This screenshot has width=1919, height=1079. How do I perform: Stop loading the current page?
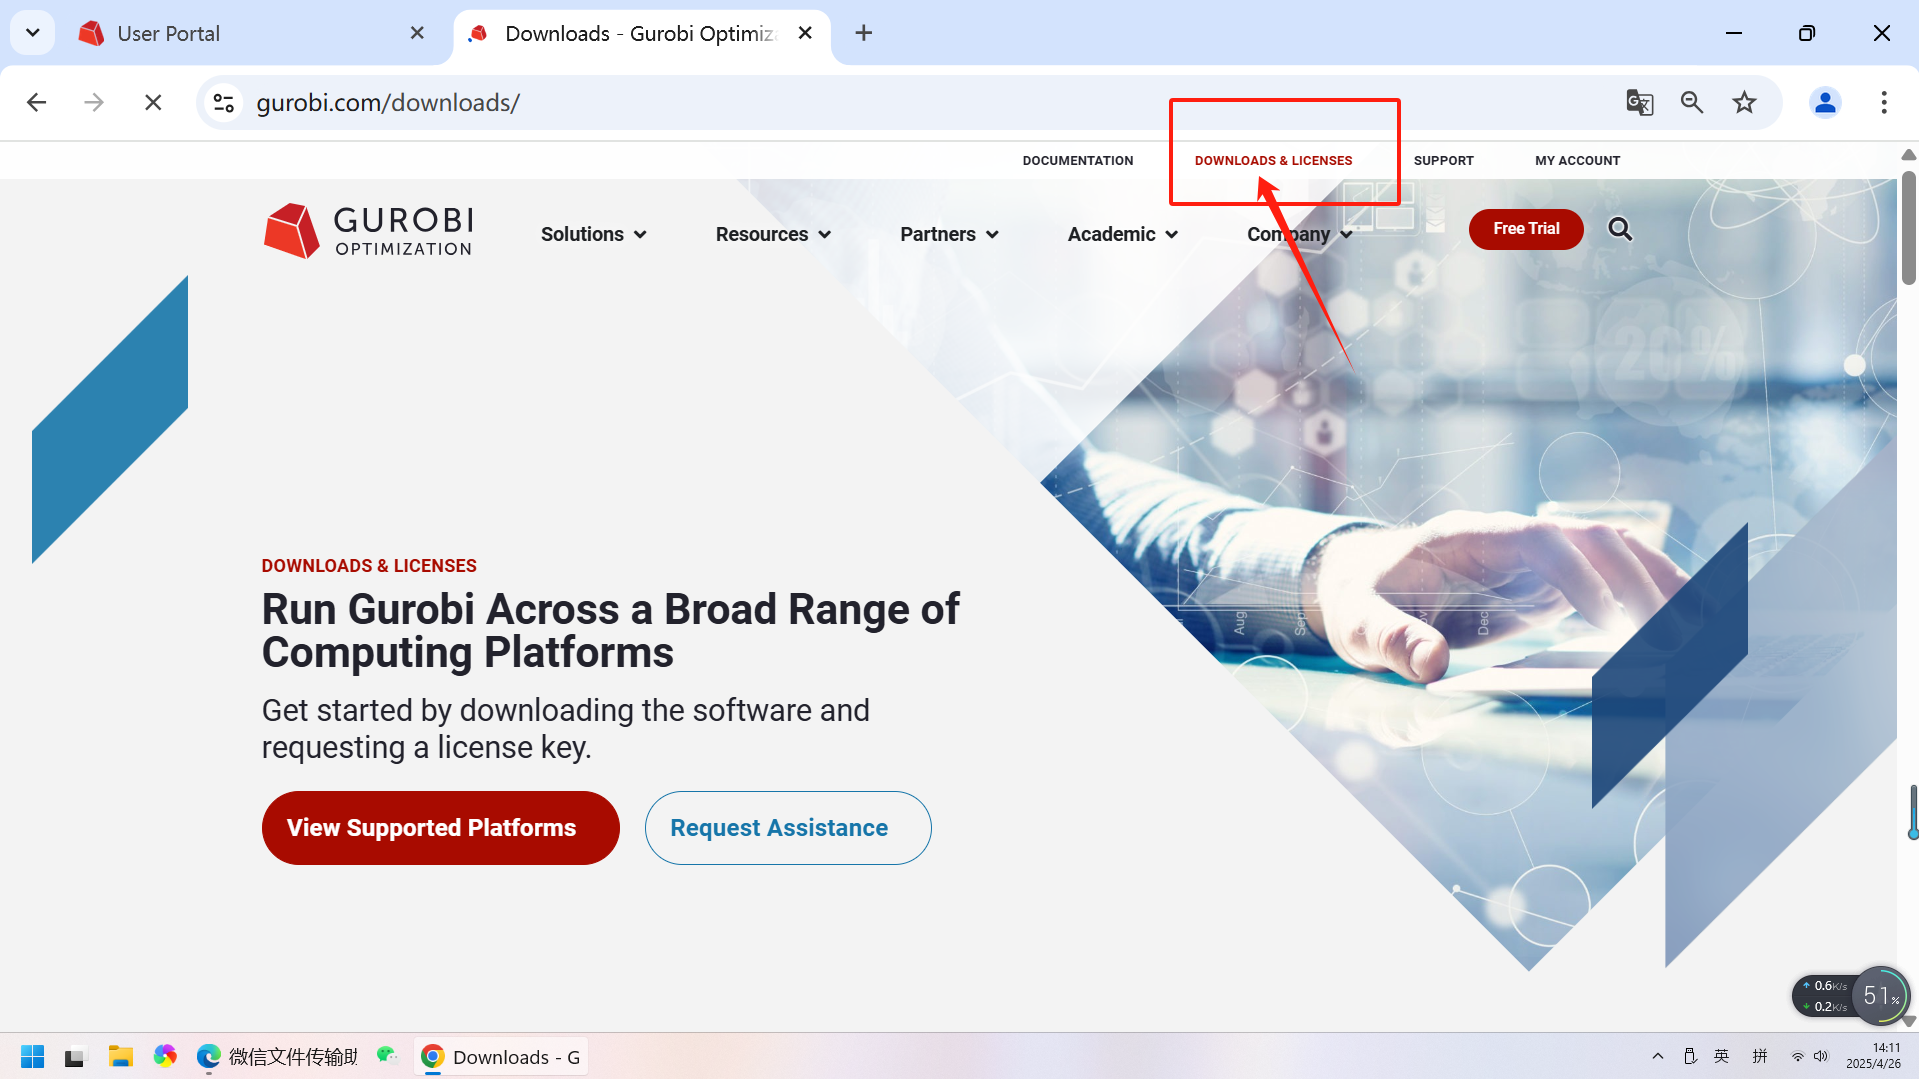[x=153, y=102]
